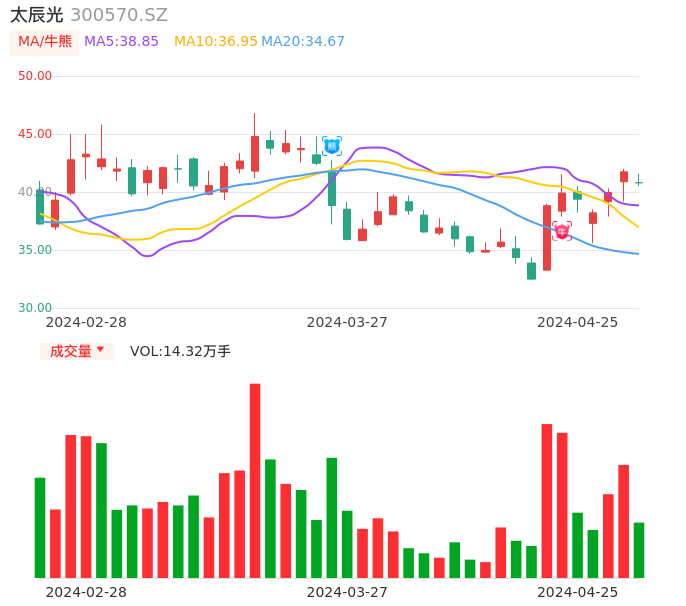Viewport: 686px width, 606px height.
Task: Click the tallest red volume bar
Action: tap(255, 480)
